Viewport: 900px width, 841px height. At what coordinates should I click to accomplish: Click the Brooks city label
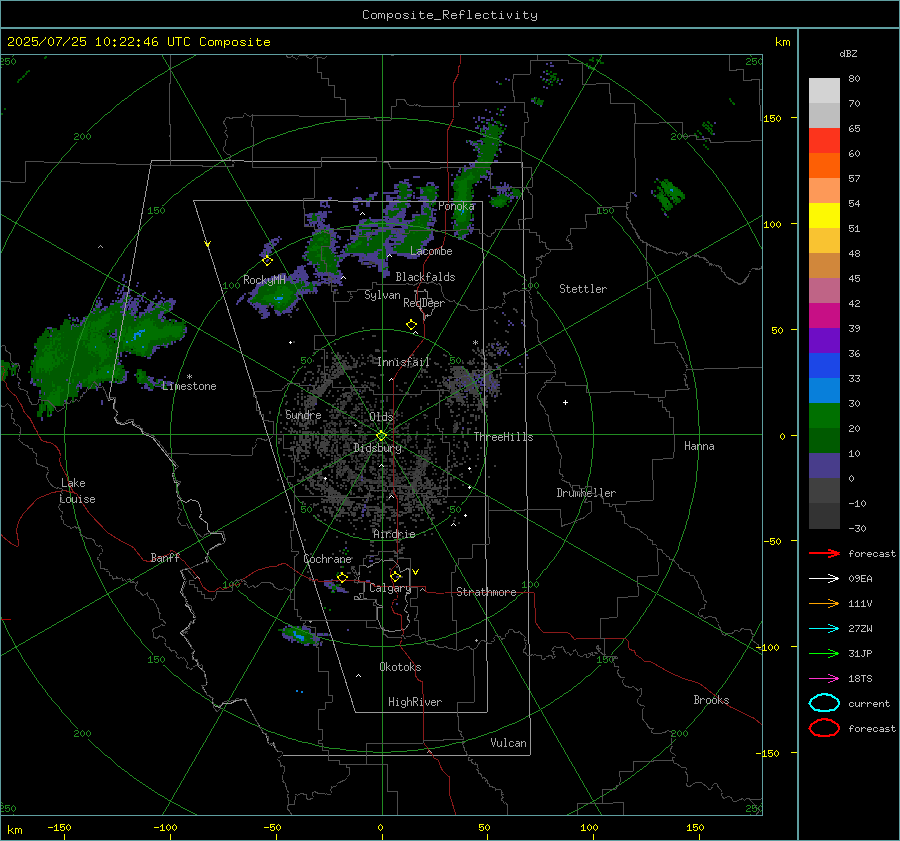coord(711,700)
